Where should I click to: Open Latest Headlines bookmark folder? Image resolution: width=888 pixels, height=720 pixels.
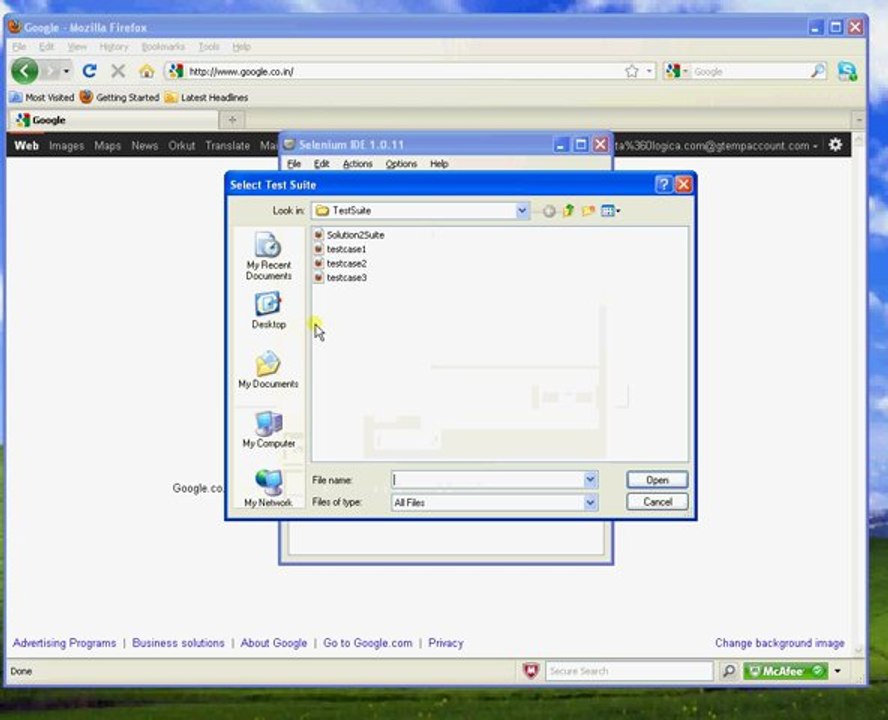pos(207,97)
